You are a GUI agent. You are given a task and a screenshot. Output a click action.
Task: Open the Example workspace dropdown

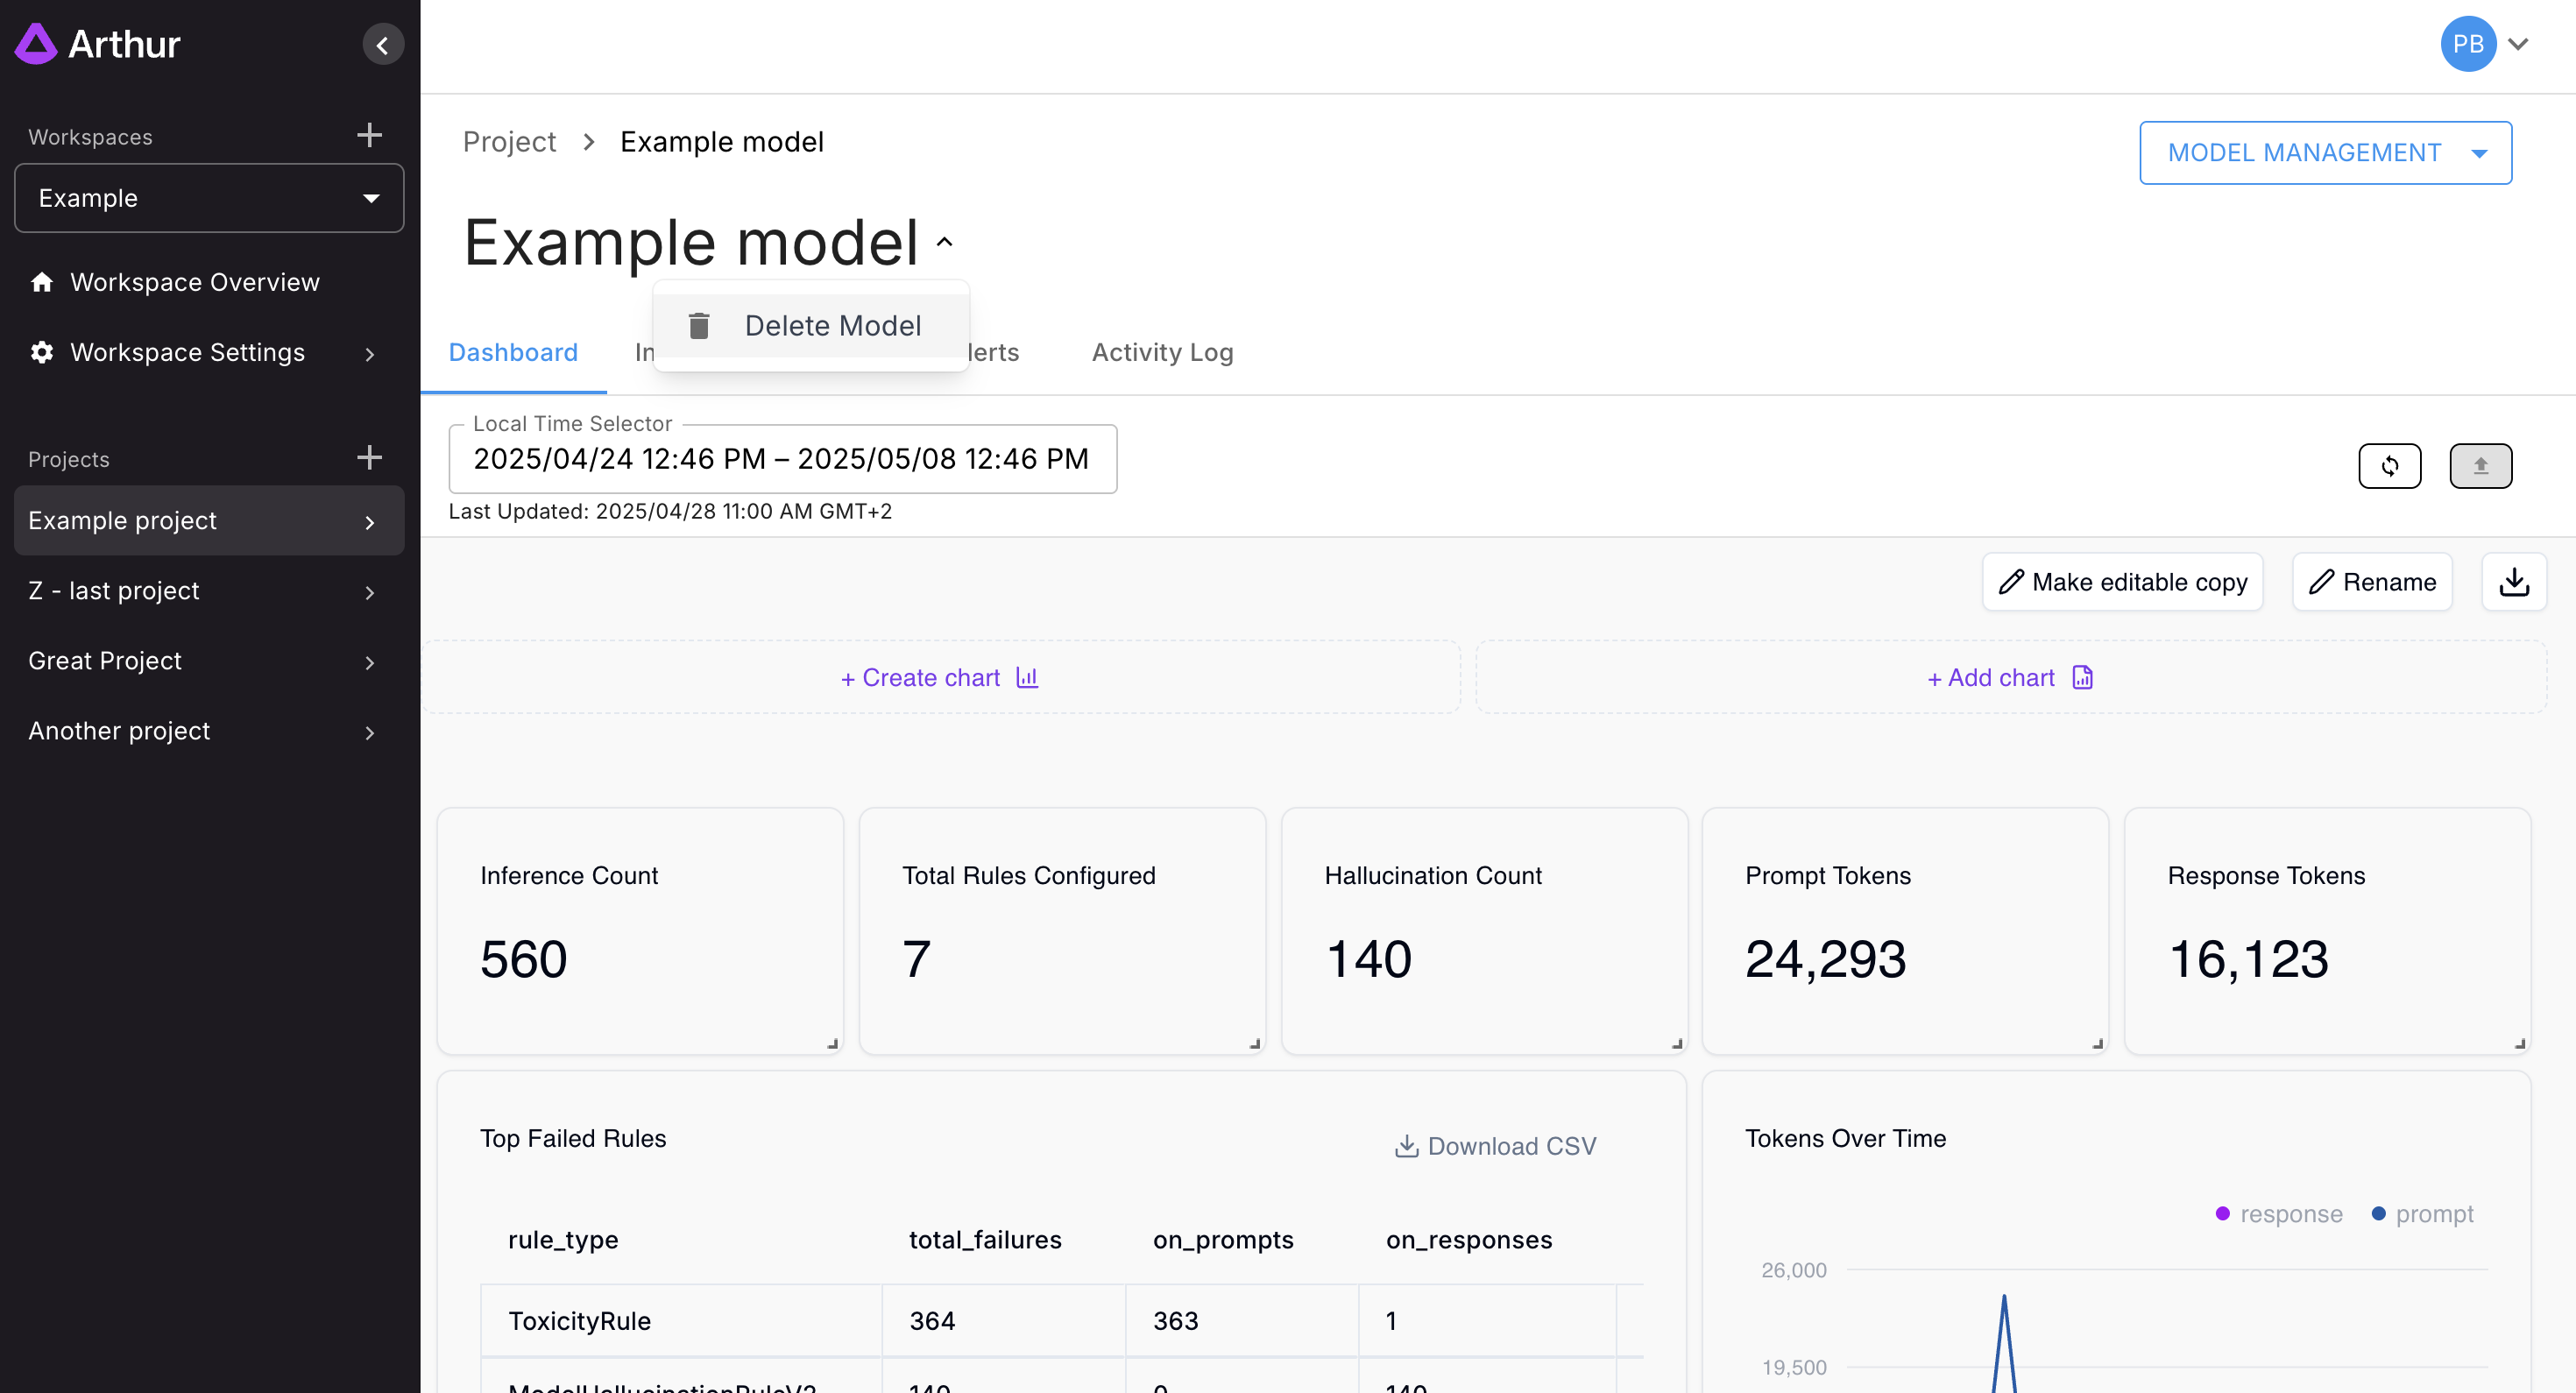coord(209,198)
